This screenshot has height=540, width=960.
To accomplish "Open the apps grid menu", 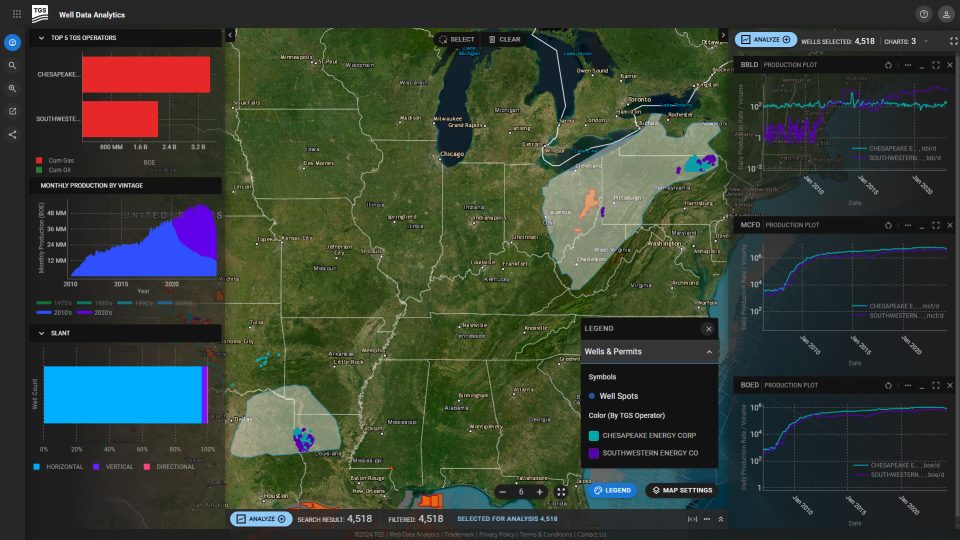I will coord(16,14).
